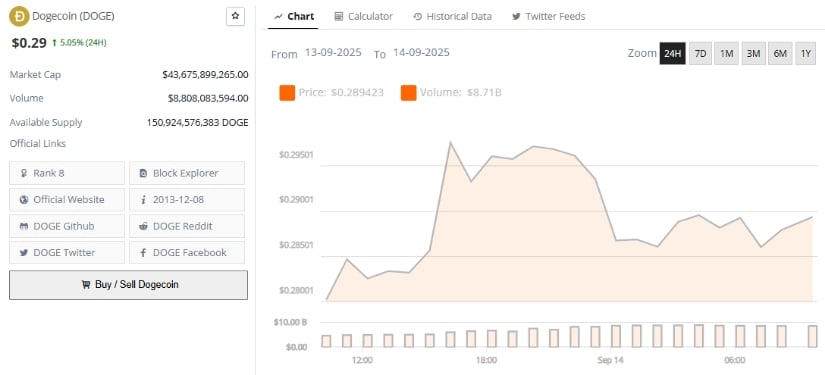Click the Available Supply value 150,924,576,383 DOGE
Viewport: 825px width, 375px height.
click(197, 123)
